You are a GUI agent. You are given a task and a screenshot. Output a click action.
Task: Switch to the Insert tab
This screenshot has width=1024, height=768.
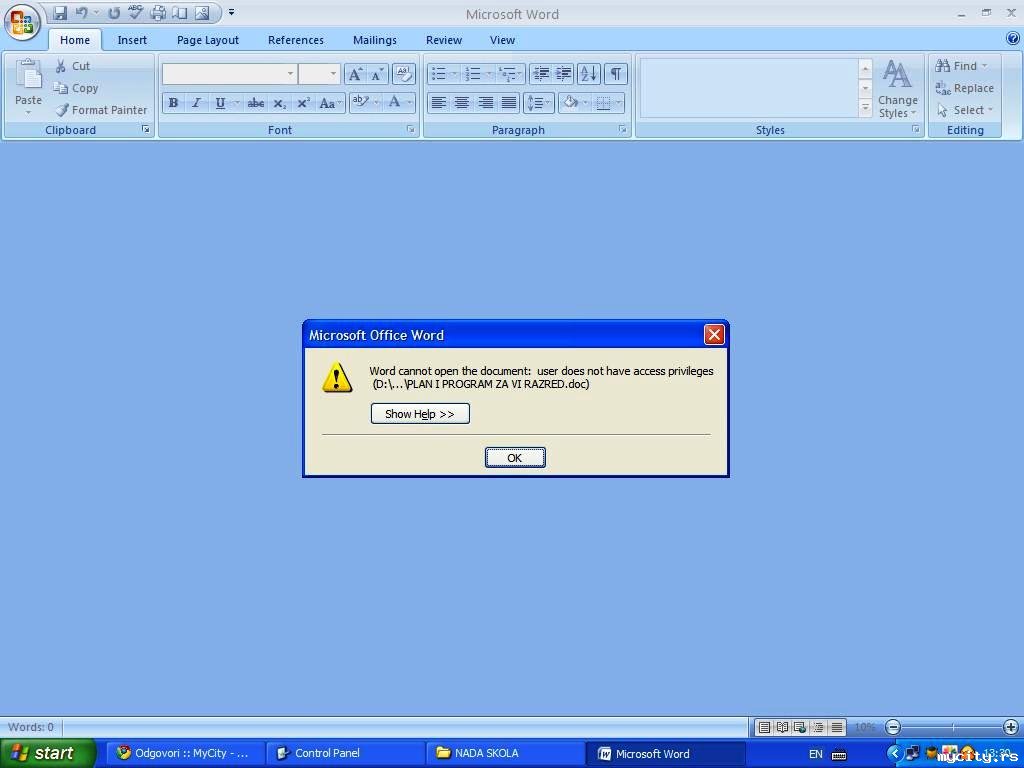[x=132, y=40]
